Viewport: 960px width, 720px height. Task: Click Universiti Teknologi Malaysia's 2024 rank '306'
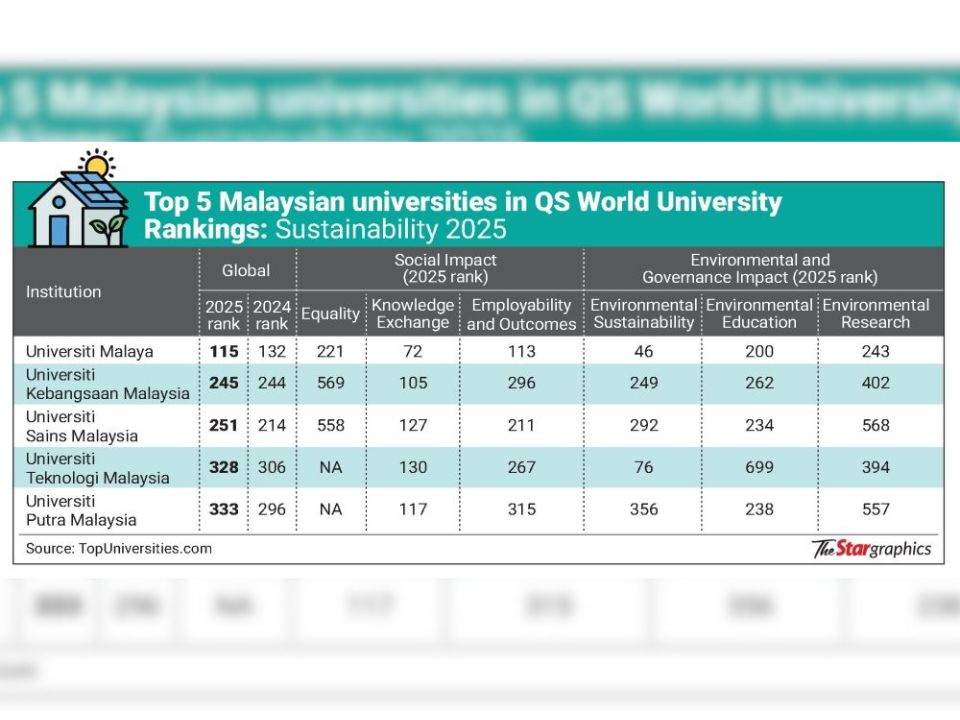272,468
